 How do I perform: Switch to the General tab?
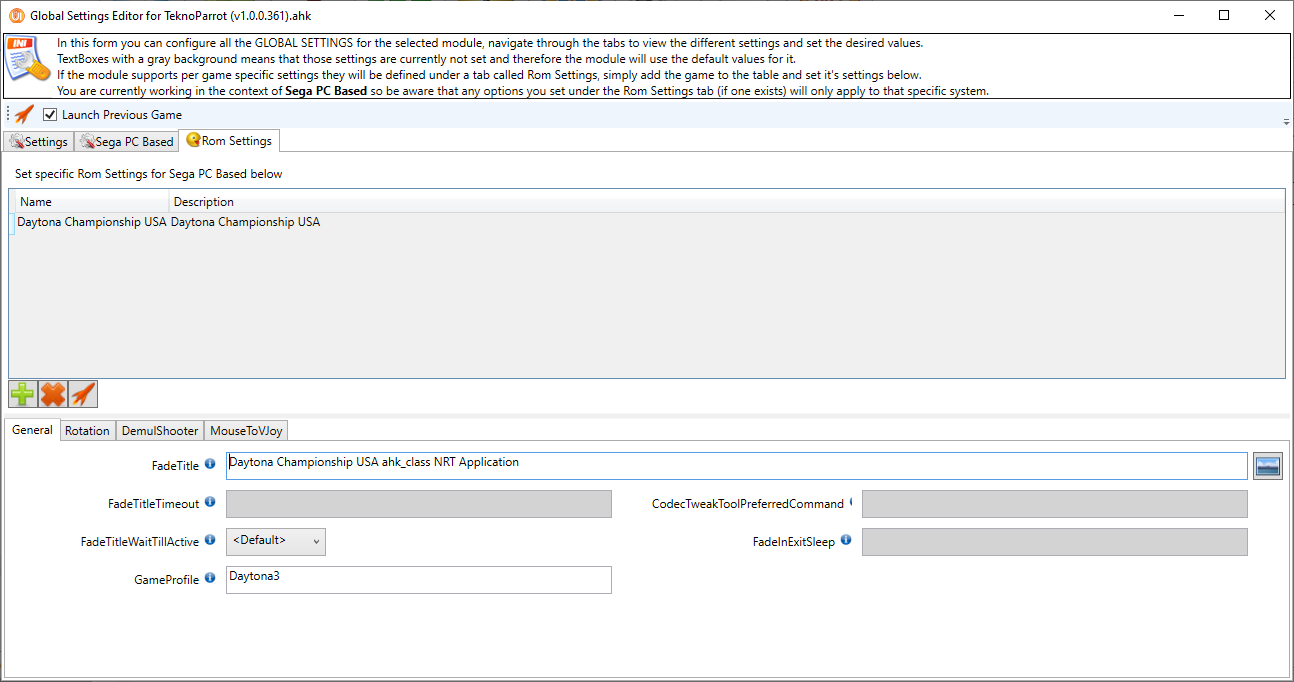33,430
